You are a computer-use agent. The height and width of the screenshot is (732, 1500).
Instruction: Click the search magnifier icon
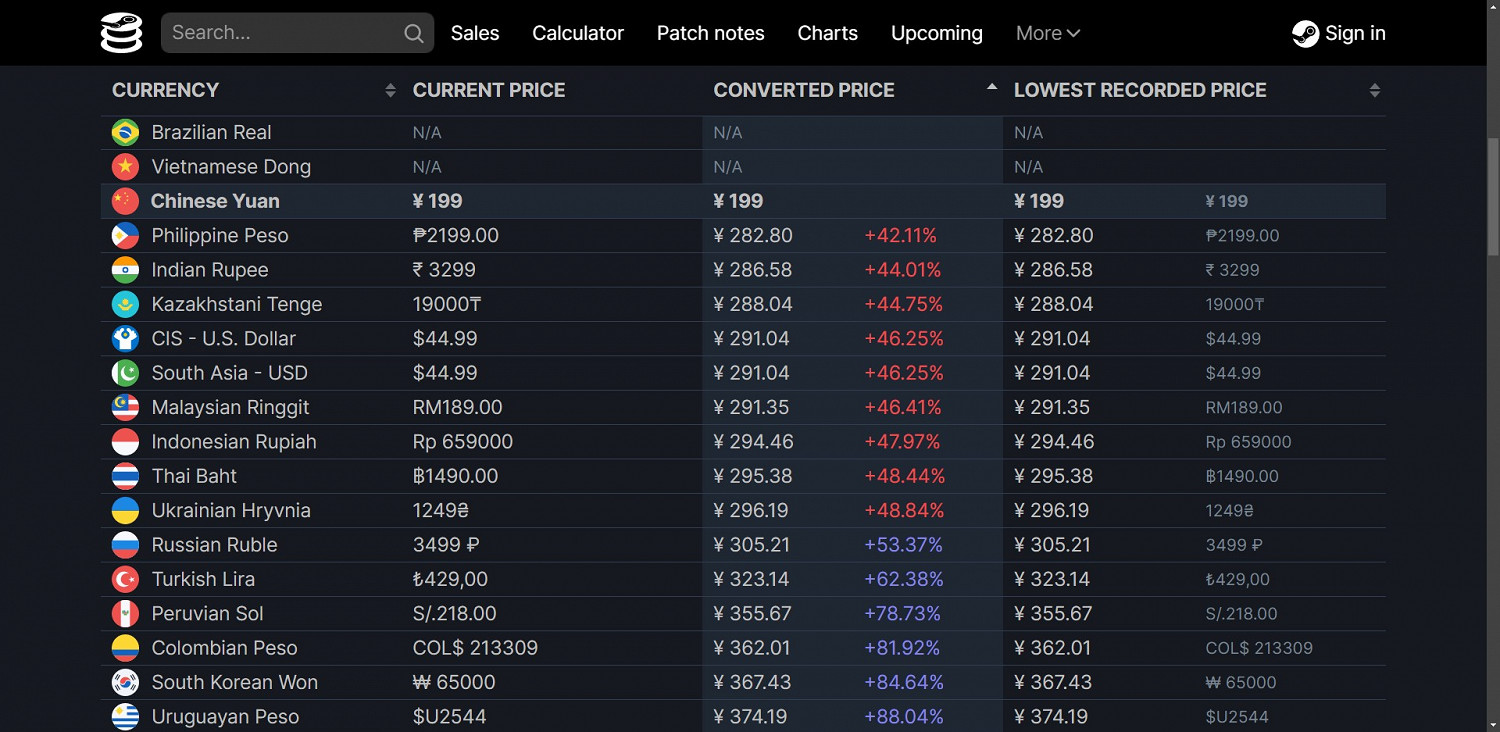click(413, 34)
